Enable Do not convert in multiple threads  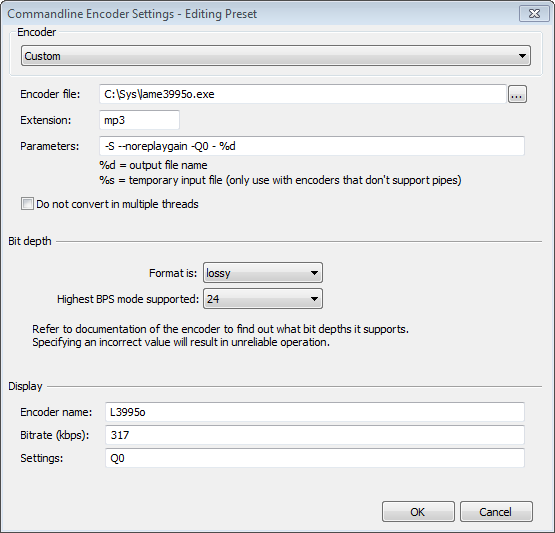tap(27, 204)
